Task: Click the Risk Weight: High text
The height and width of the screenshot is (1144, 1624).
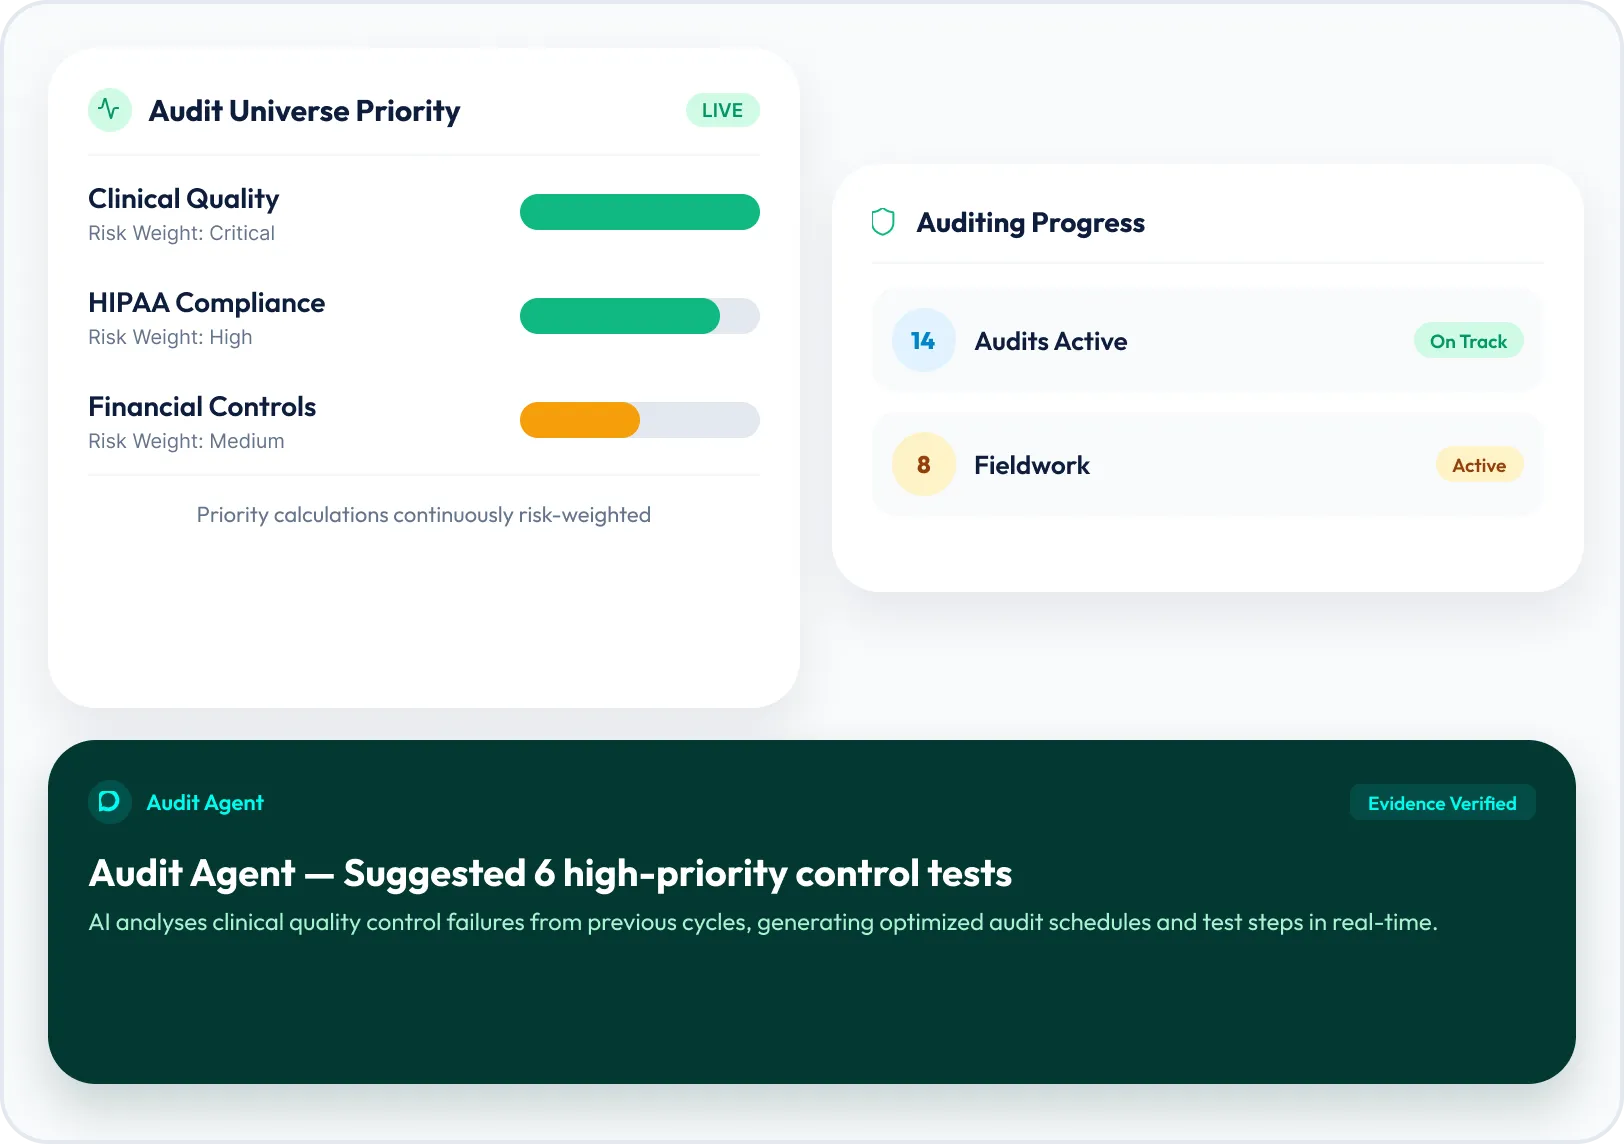Action: (170, 337)
